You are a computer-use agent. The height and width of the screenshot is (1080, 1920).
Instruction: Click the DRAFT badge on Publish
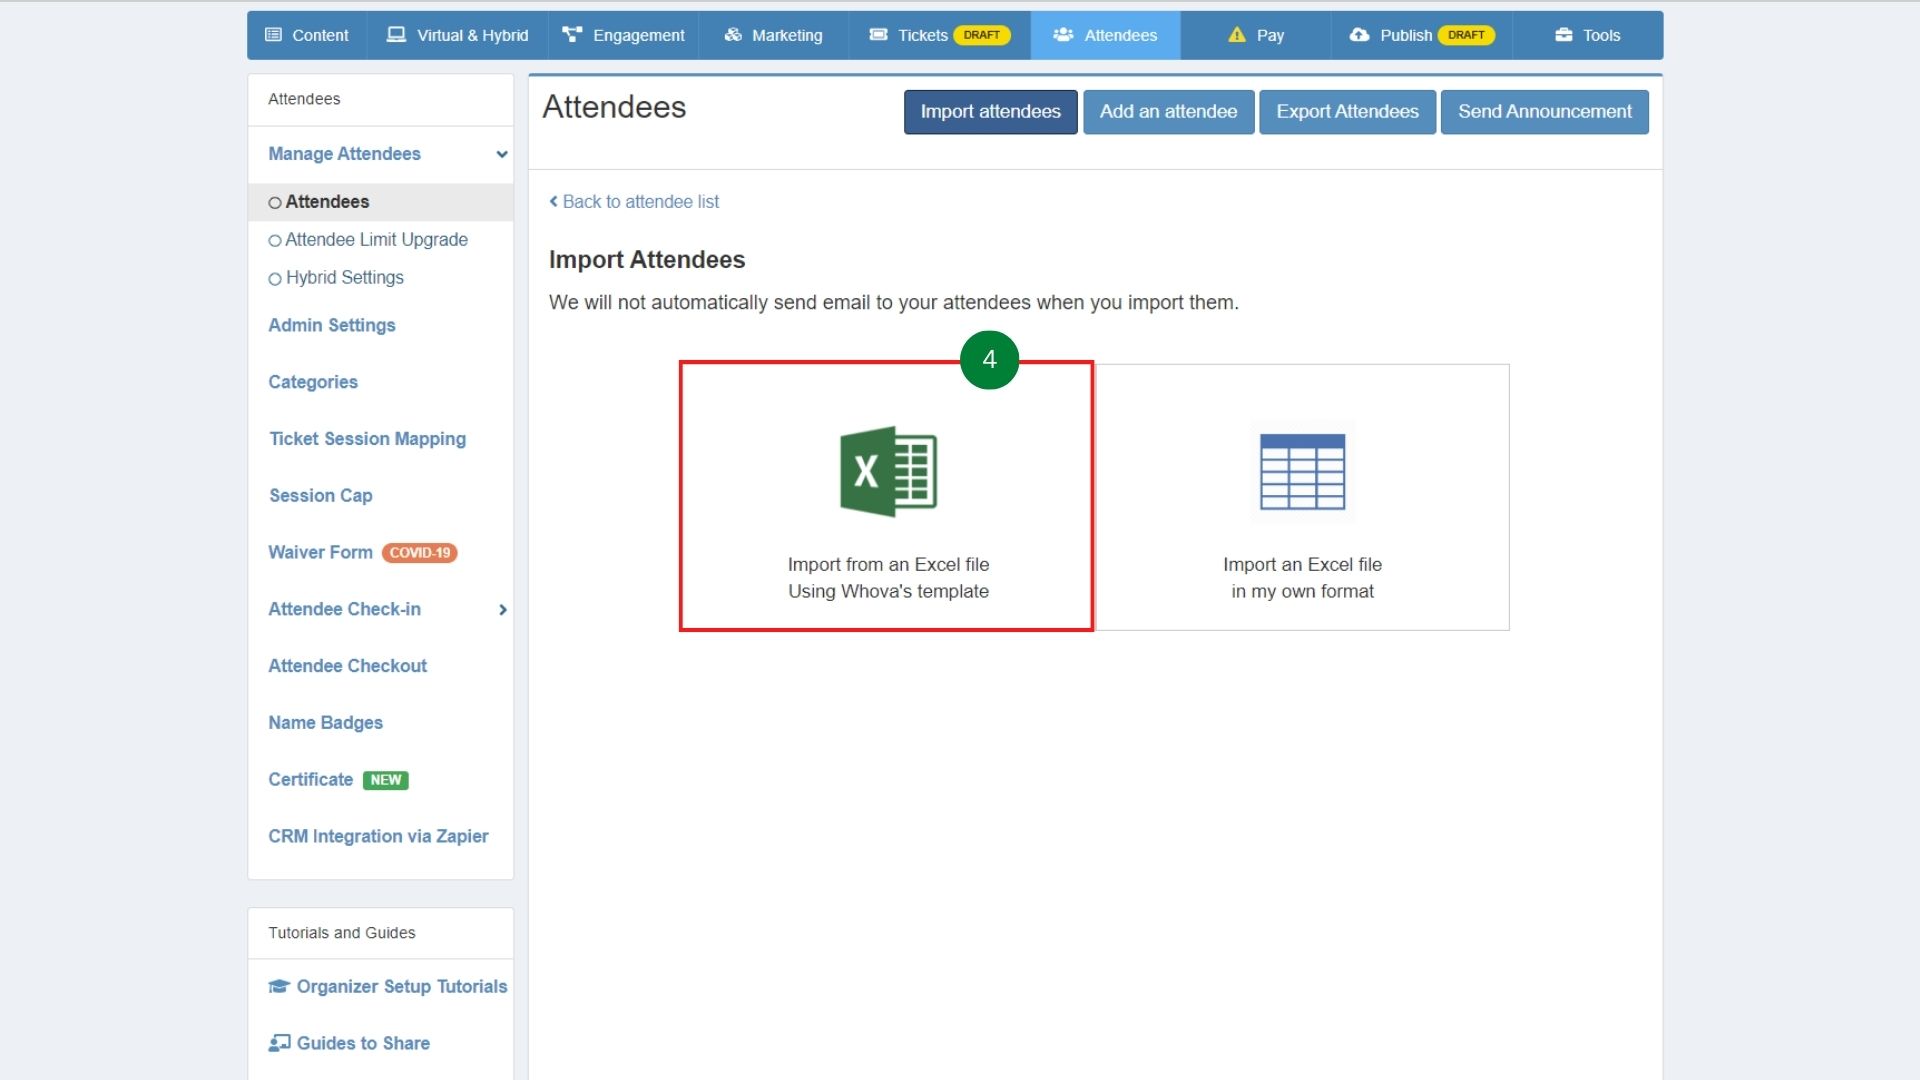[x=1466, y=35]
